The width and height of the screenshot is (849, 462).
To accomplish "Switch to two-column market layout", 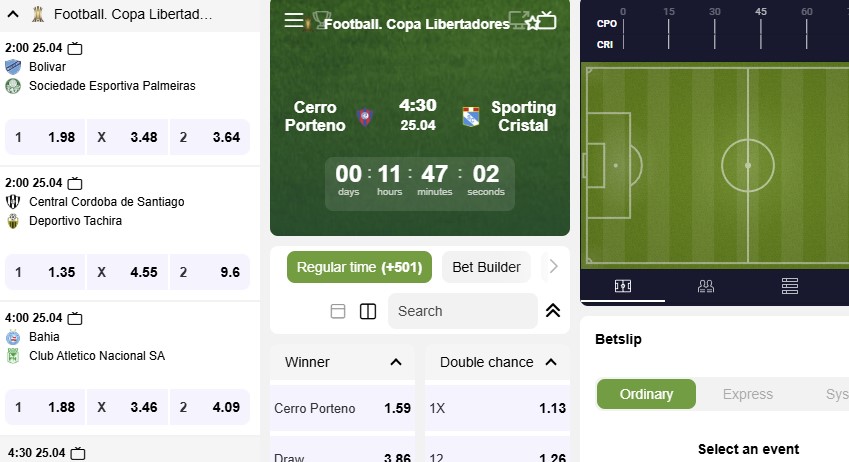I will click(368, 311).
